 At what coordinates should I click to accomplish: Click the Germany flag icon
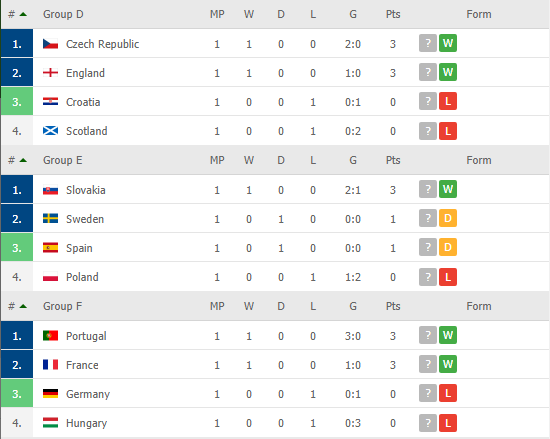pos(50,393)
